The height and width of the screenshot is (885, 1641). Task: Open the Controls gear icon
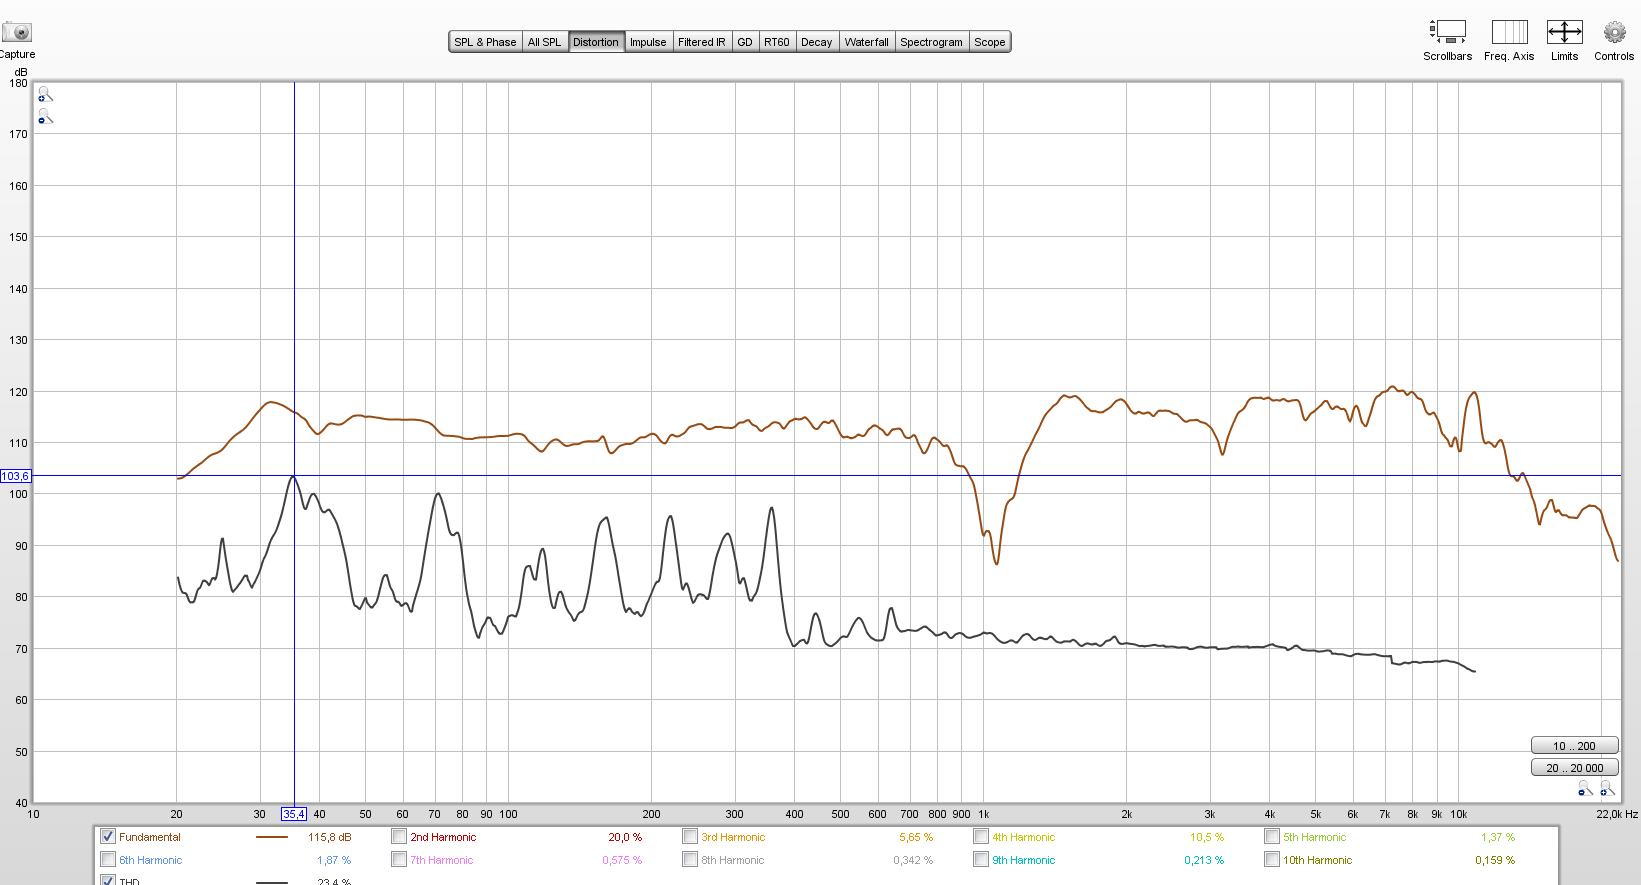(1614, 32)
